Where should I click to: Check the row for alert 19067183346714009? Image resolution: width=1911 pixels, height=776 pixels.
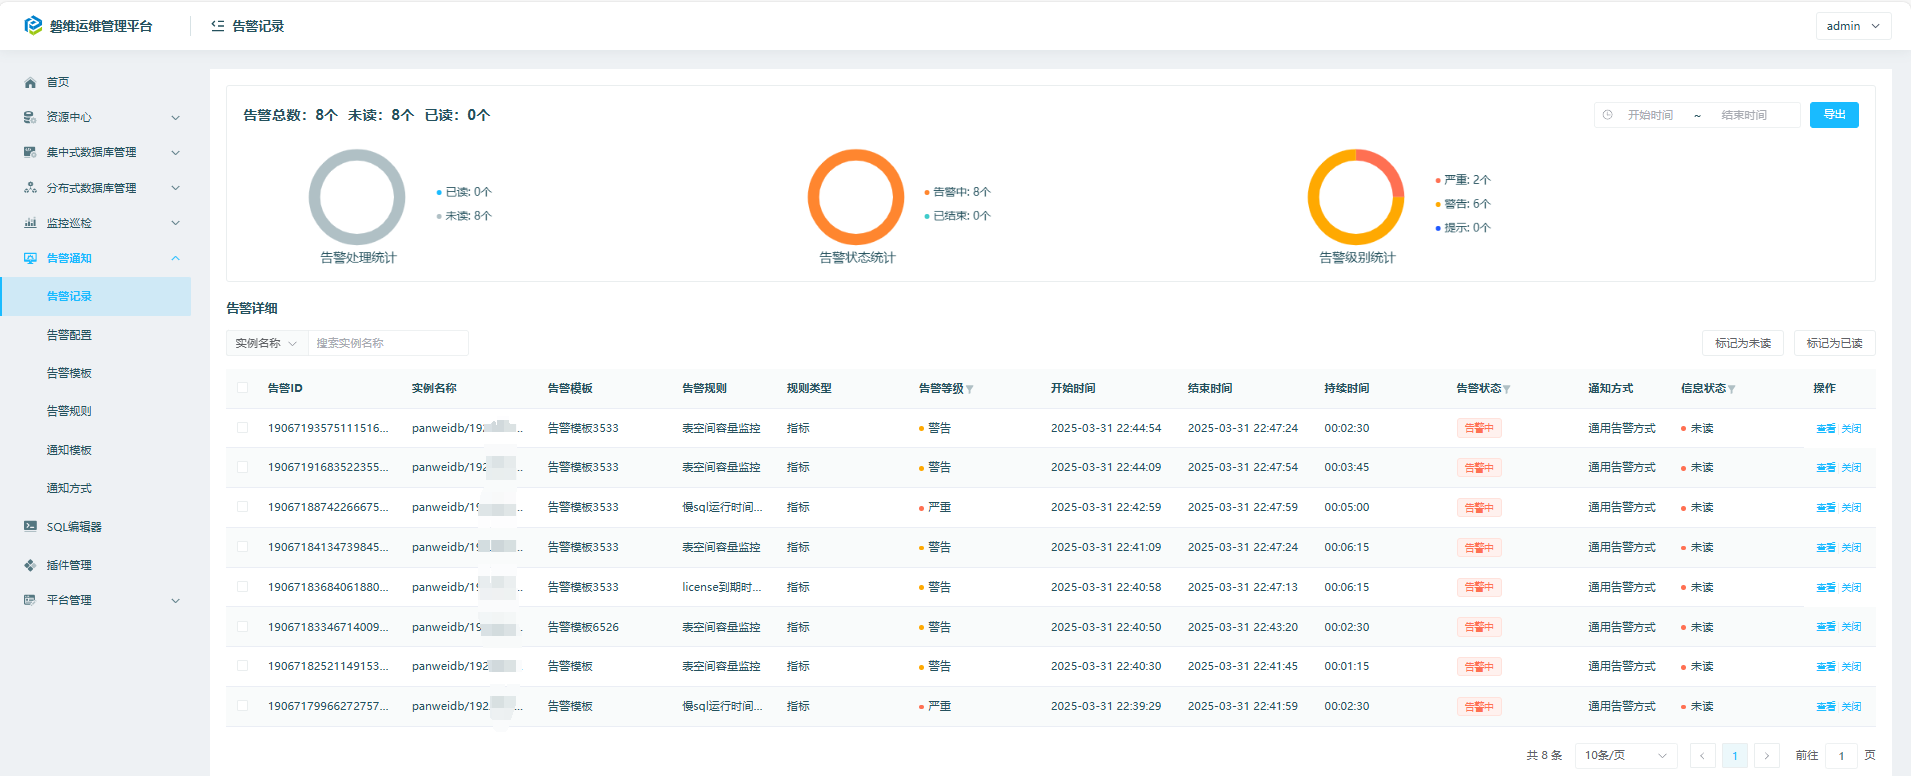pos(243,627)
